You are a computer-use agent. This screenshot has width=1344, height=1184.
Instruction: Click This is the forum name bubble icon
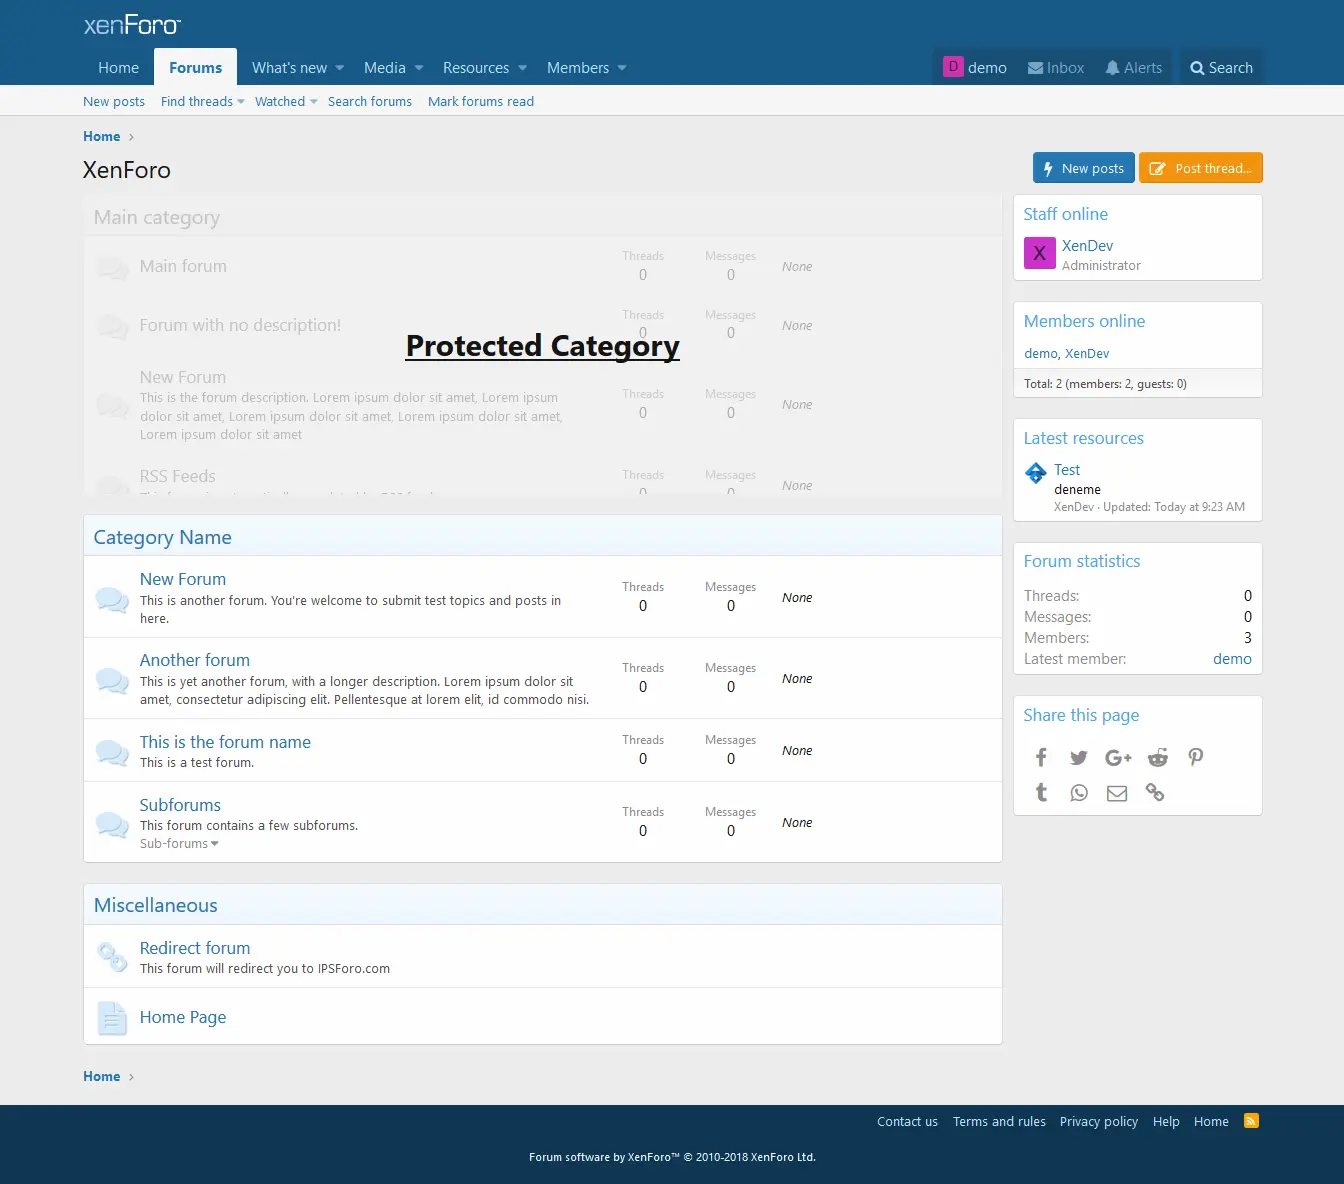[112, 752]
